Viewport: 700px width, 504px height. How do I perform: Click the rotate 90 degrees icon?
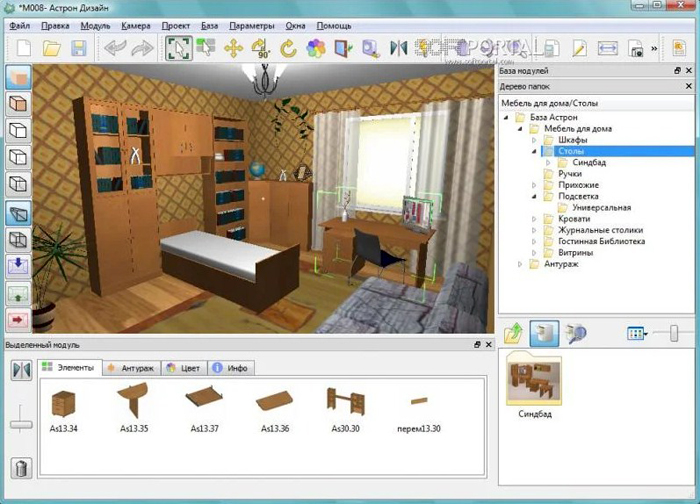pos(261,48)
